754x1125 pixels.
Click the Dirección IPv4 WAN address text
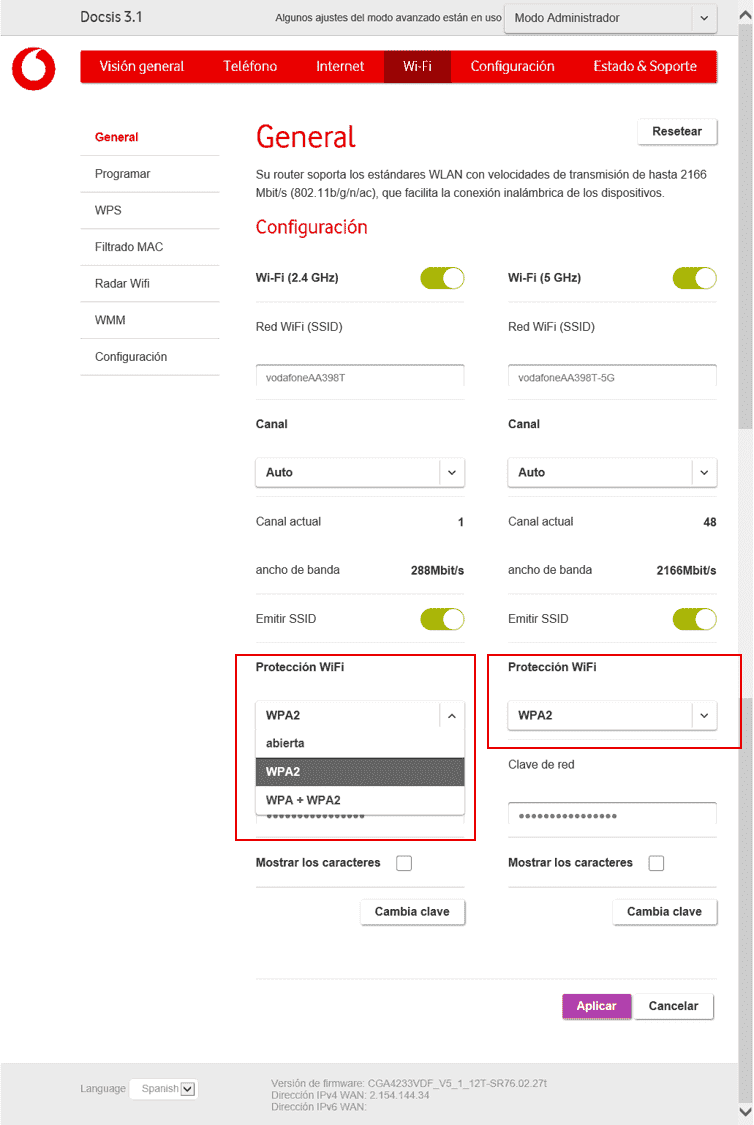(x=350, y=1095)
